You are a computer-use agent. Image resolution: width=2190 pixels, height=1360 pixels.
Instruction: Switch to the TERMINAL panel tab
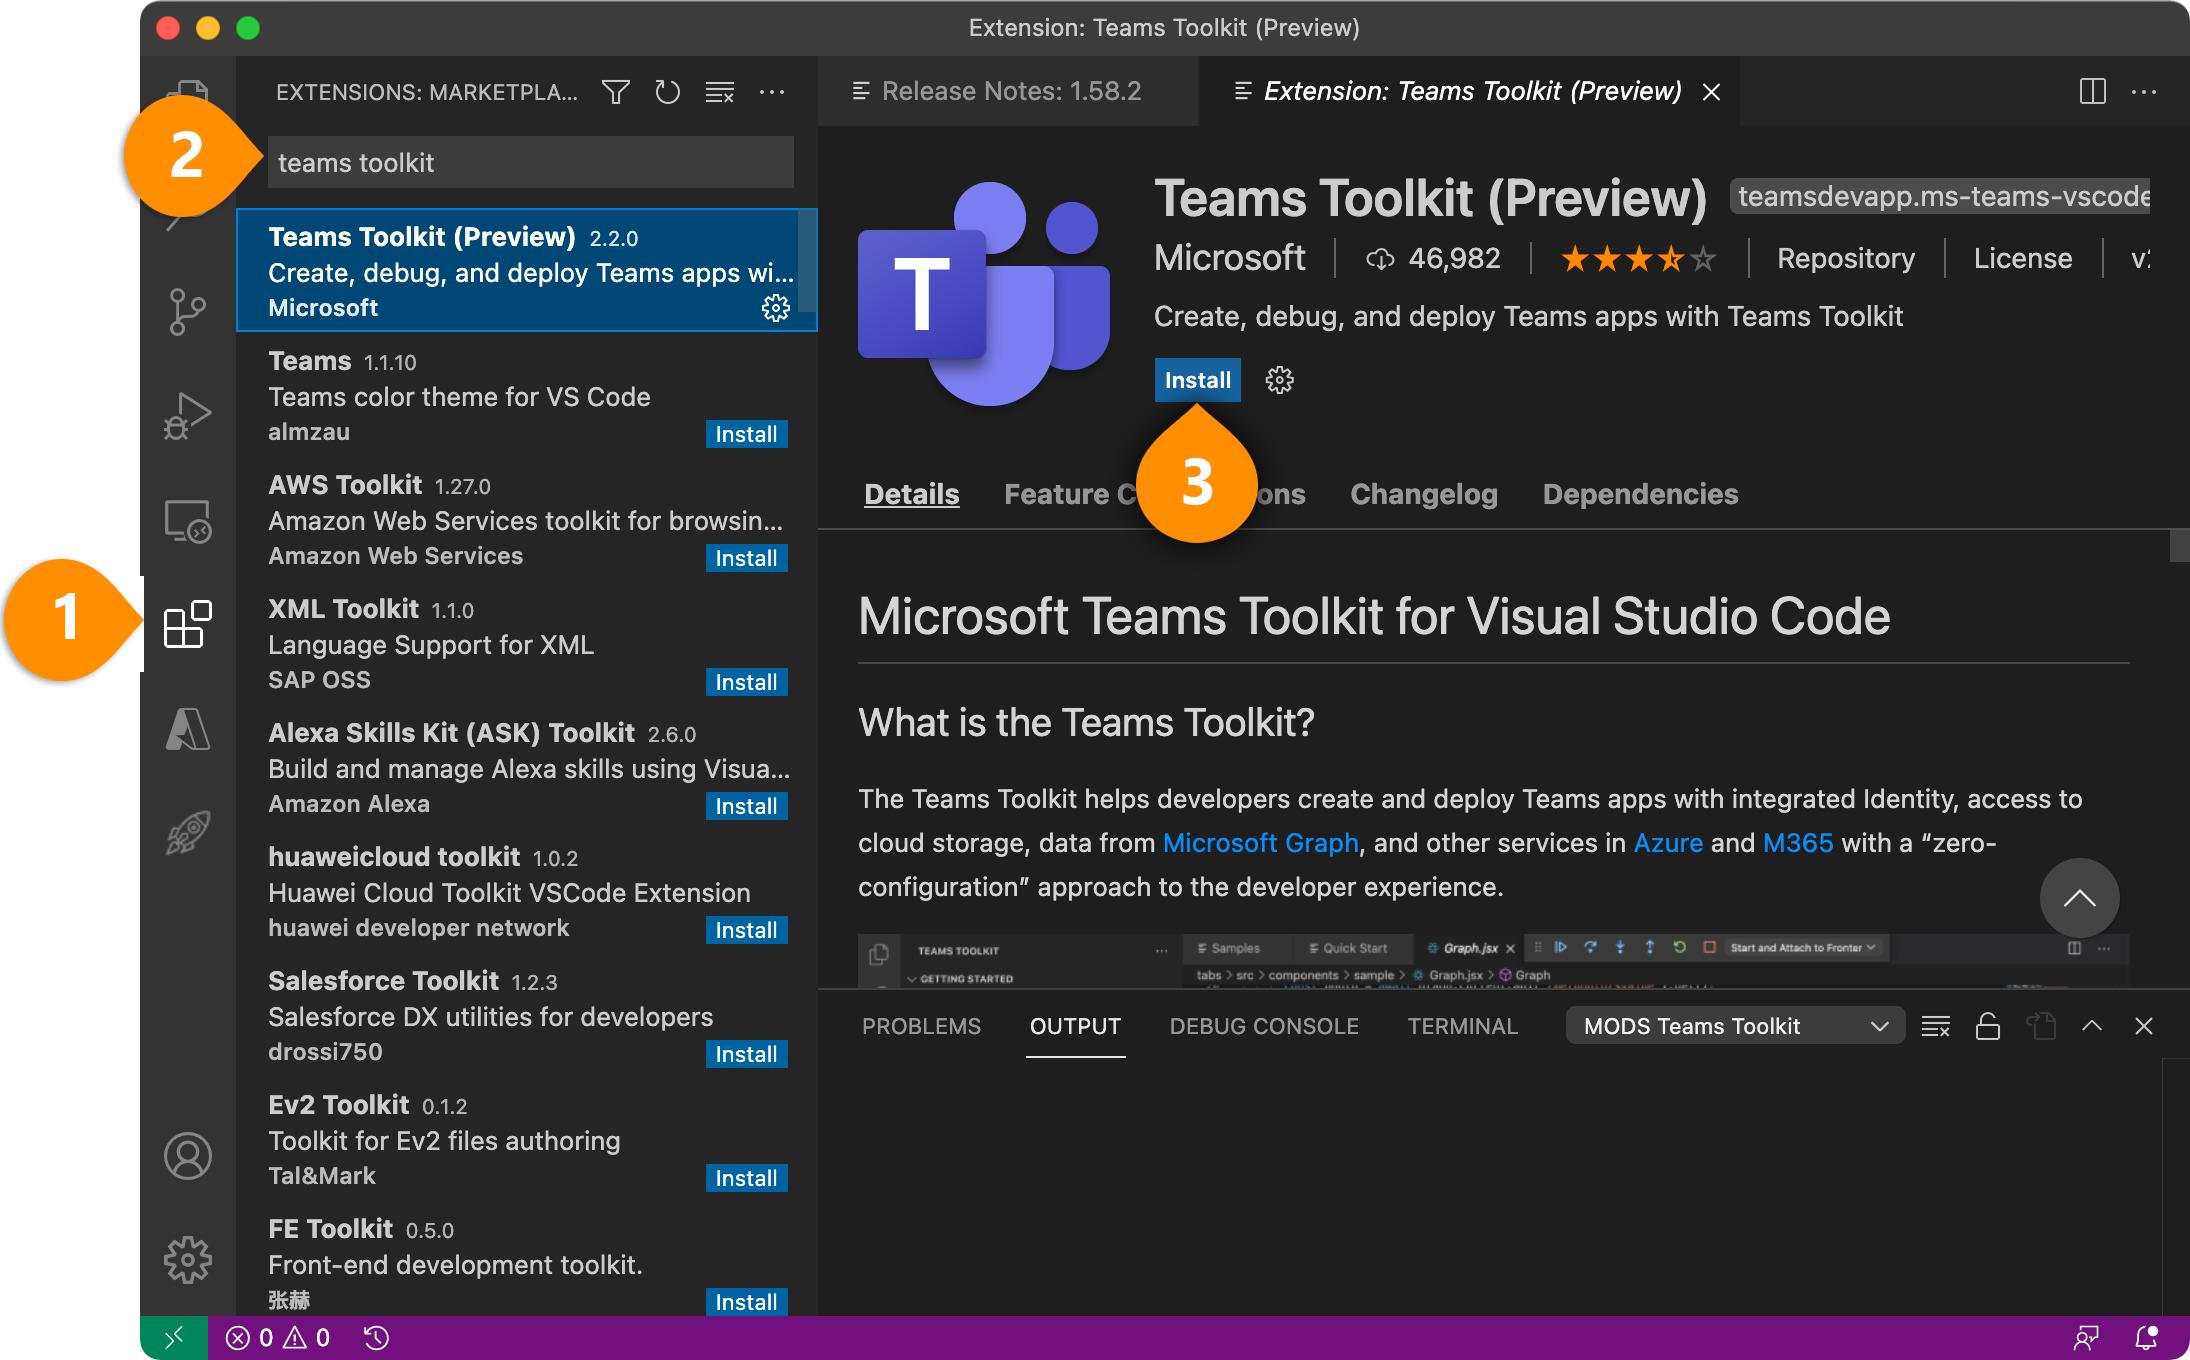click(1462, 1025)
